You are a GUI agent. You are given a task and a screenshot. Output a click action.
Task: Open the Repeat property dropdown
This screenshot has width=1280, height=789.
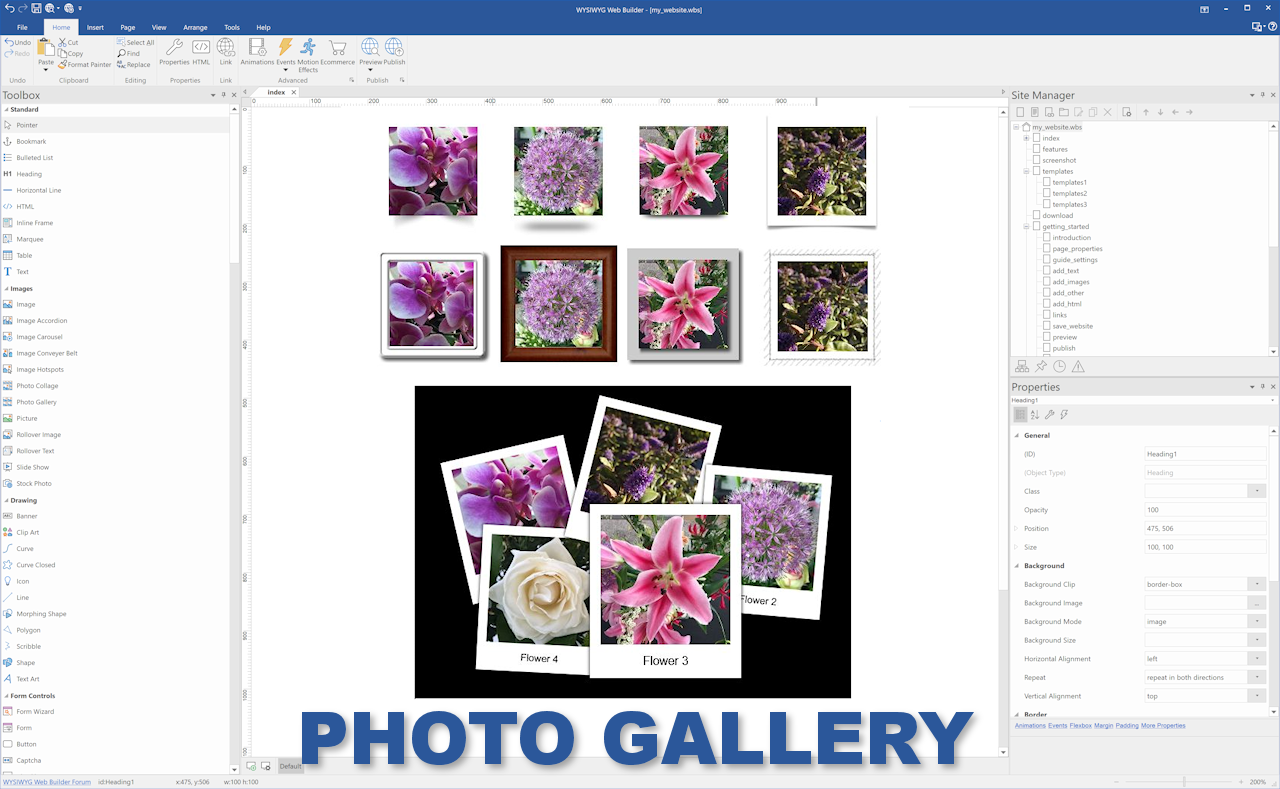[x=1256, y=677]
